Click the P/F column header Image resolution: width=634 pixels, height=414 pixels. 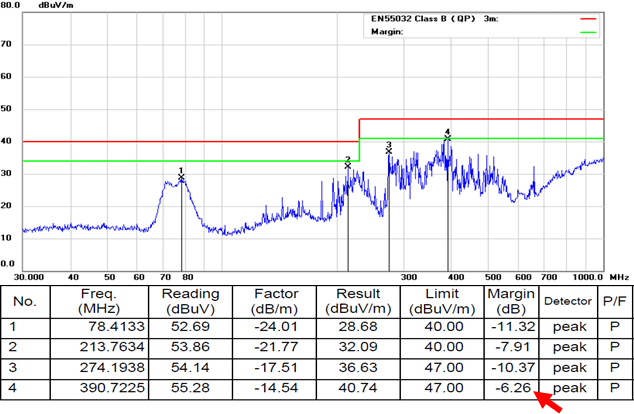(x=615, y=301)
